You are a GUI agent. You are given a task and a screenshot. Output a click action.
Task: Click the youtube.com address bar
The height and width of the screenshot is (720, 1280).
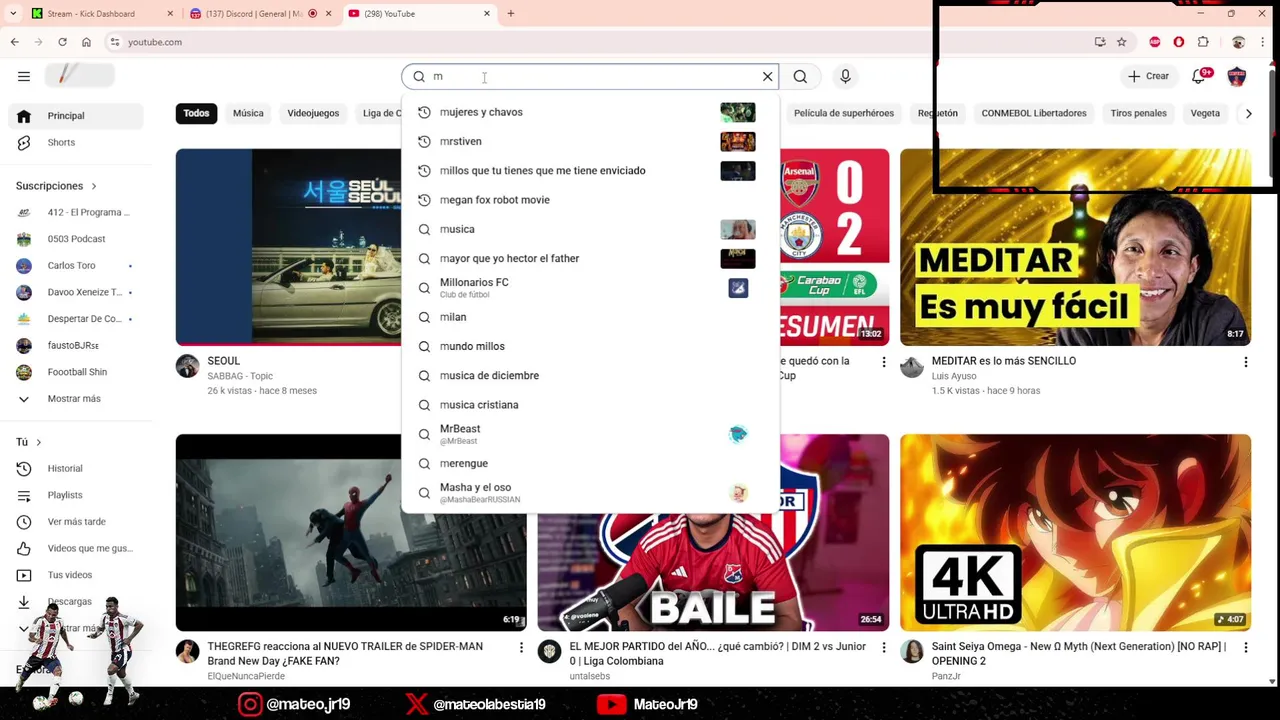pos(600,42)
